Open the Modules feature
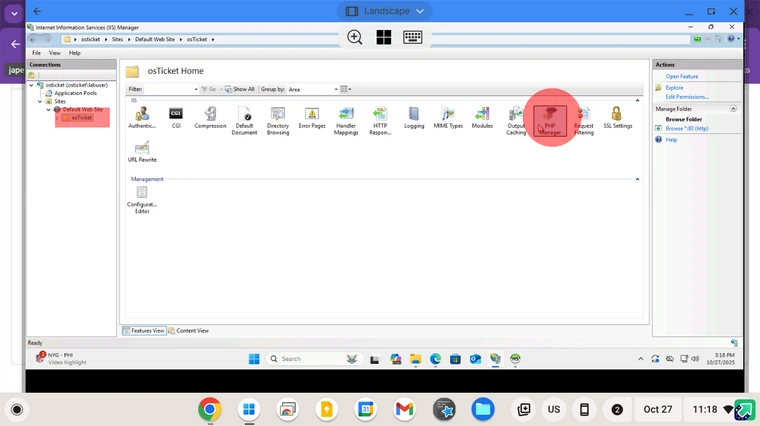The image size is (760, 426). coord(482,118)
